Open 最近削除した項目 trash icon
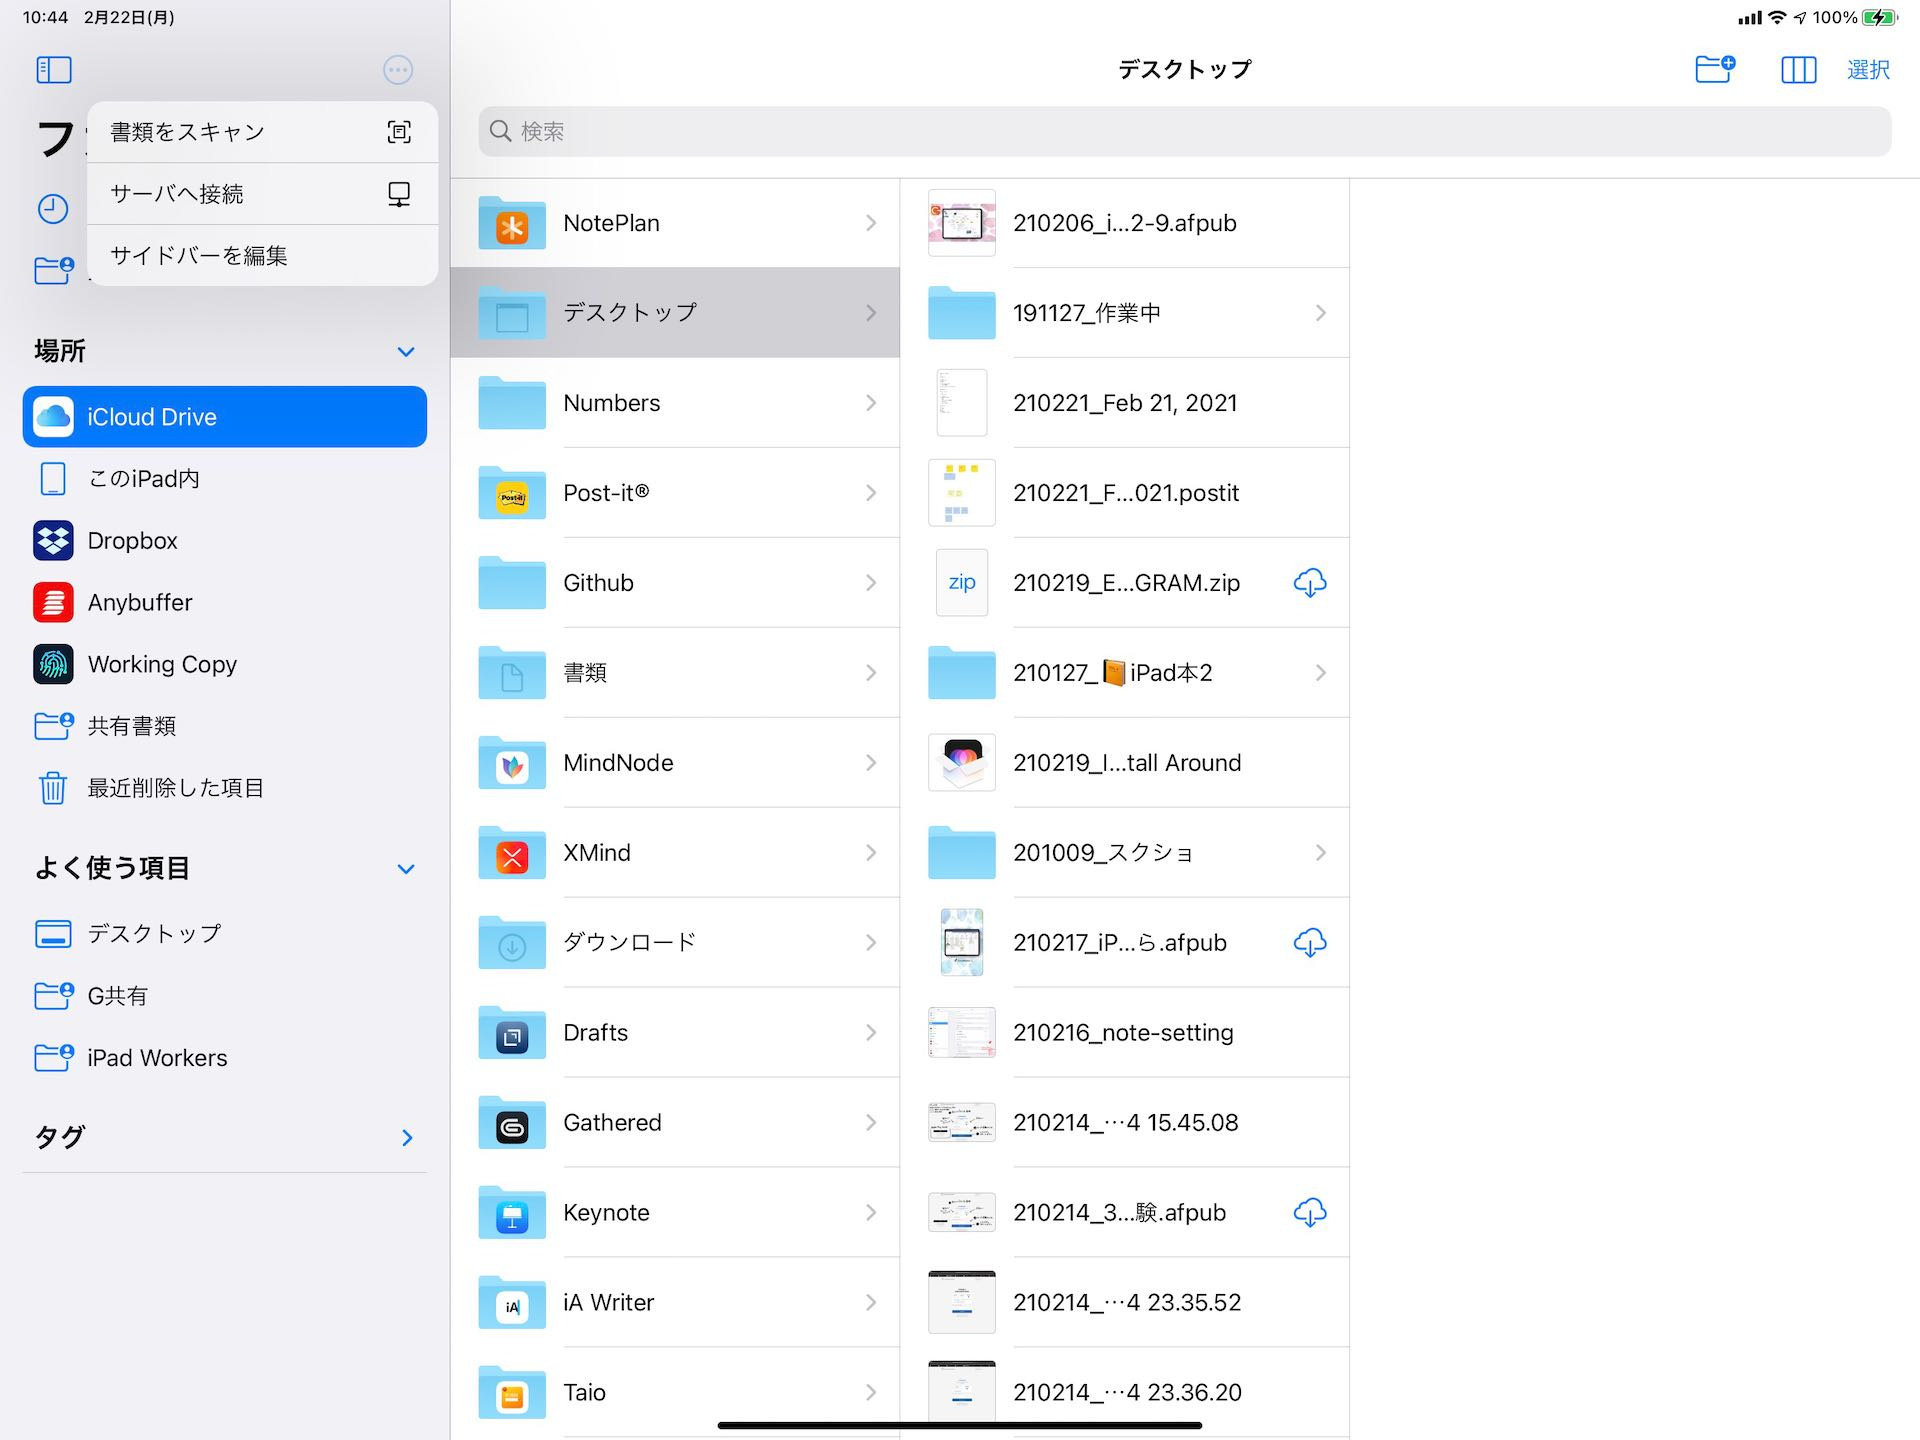The image size is (1920, 1440). coord(53,788)
